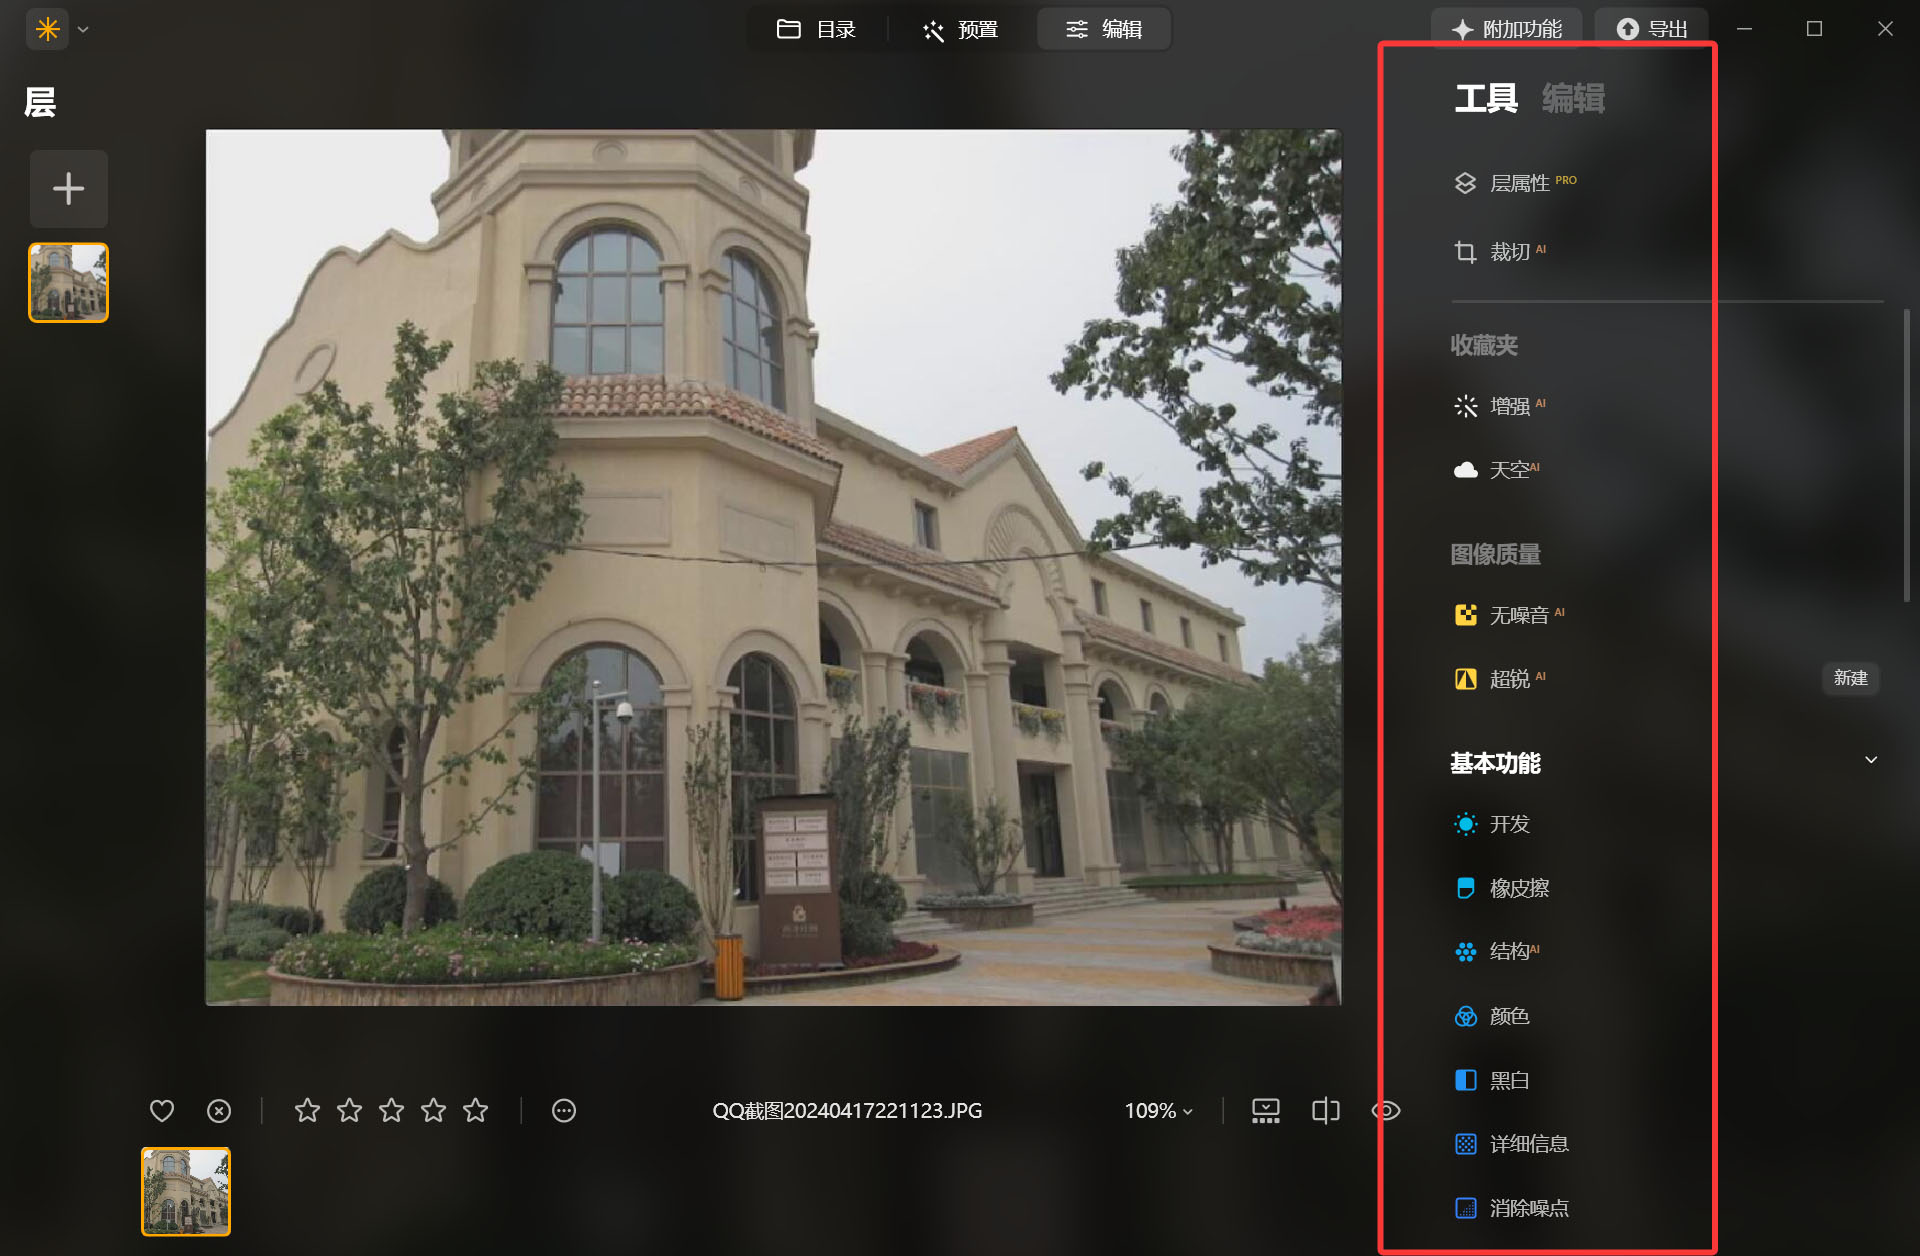The image size is (1920, 1256).
Task: Switch to the 预置 presets tab
Action: click(960, 29)
